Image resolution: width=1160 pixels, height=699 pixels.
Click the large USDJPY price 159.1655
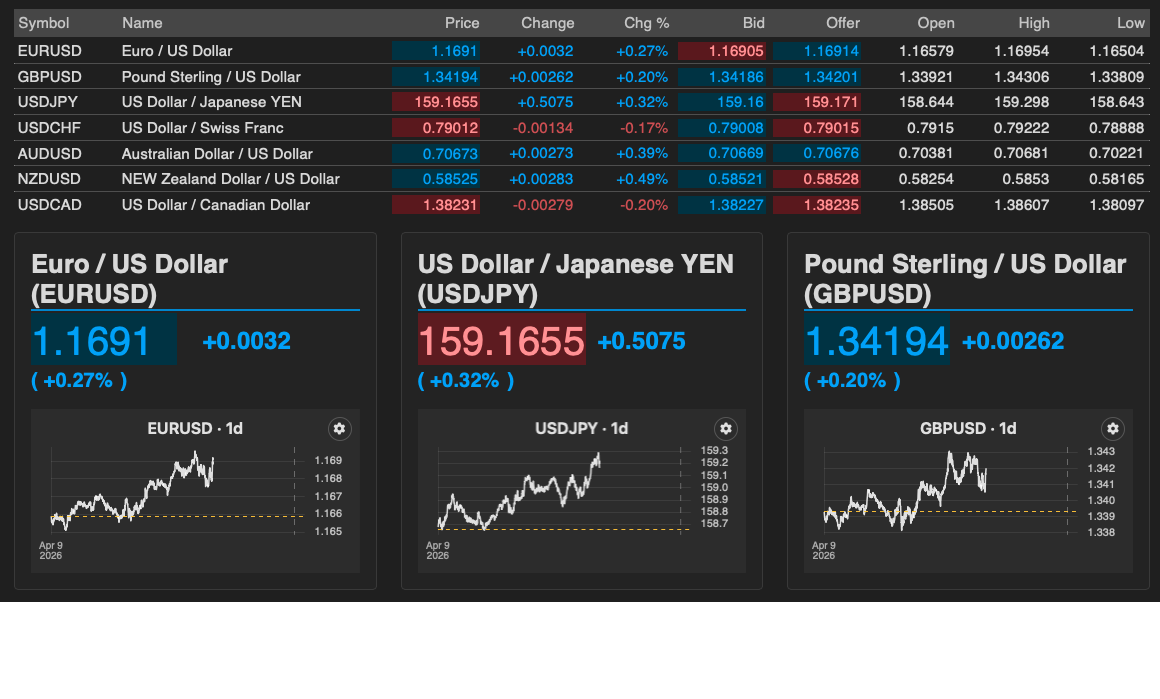(x=501, y=340)
